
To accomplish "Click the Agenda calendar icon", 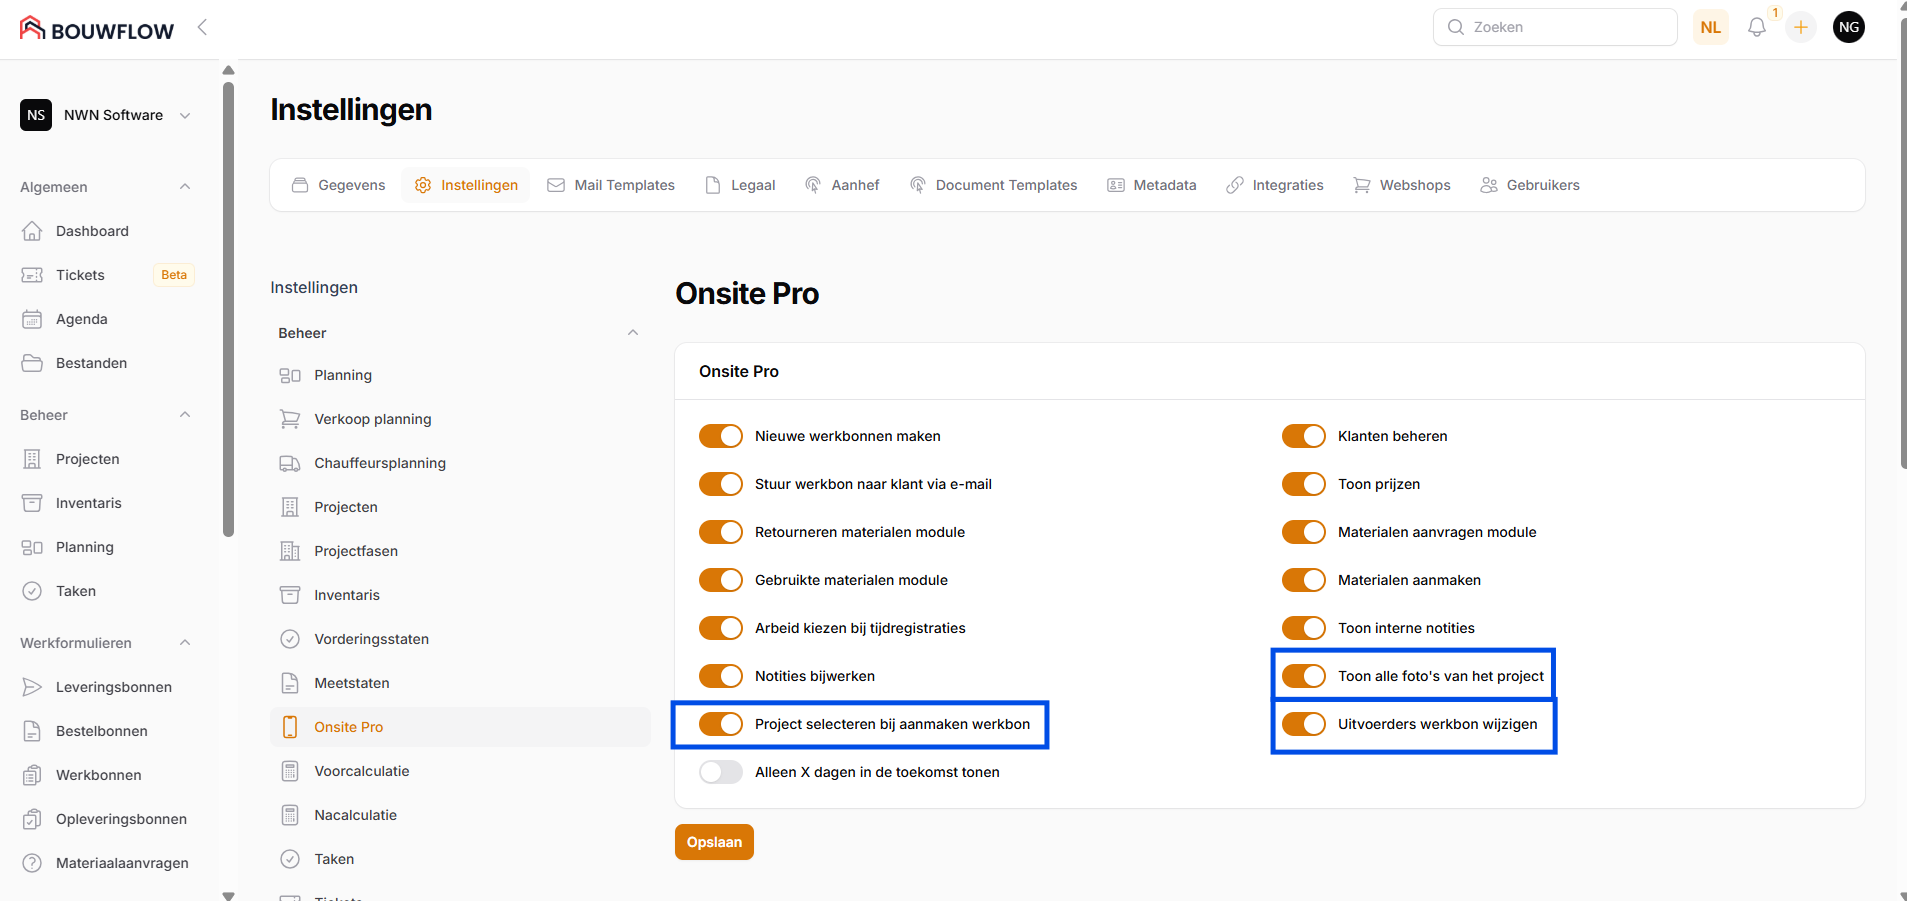I will click(x=32, y=319).
